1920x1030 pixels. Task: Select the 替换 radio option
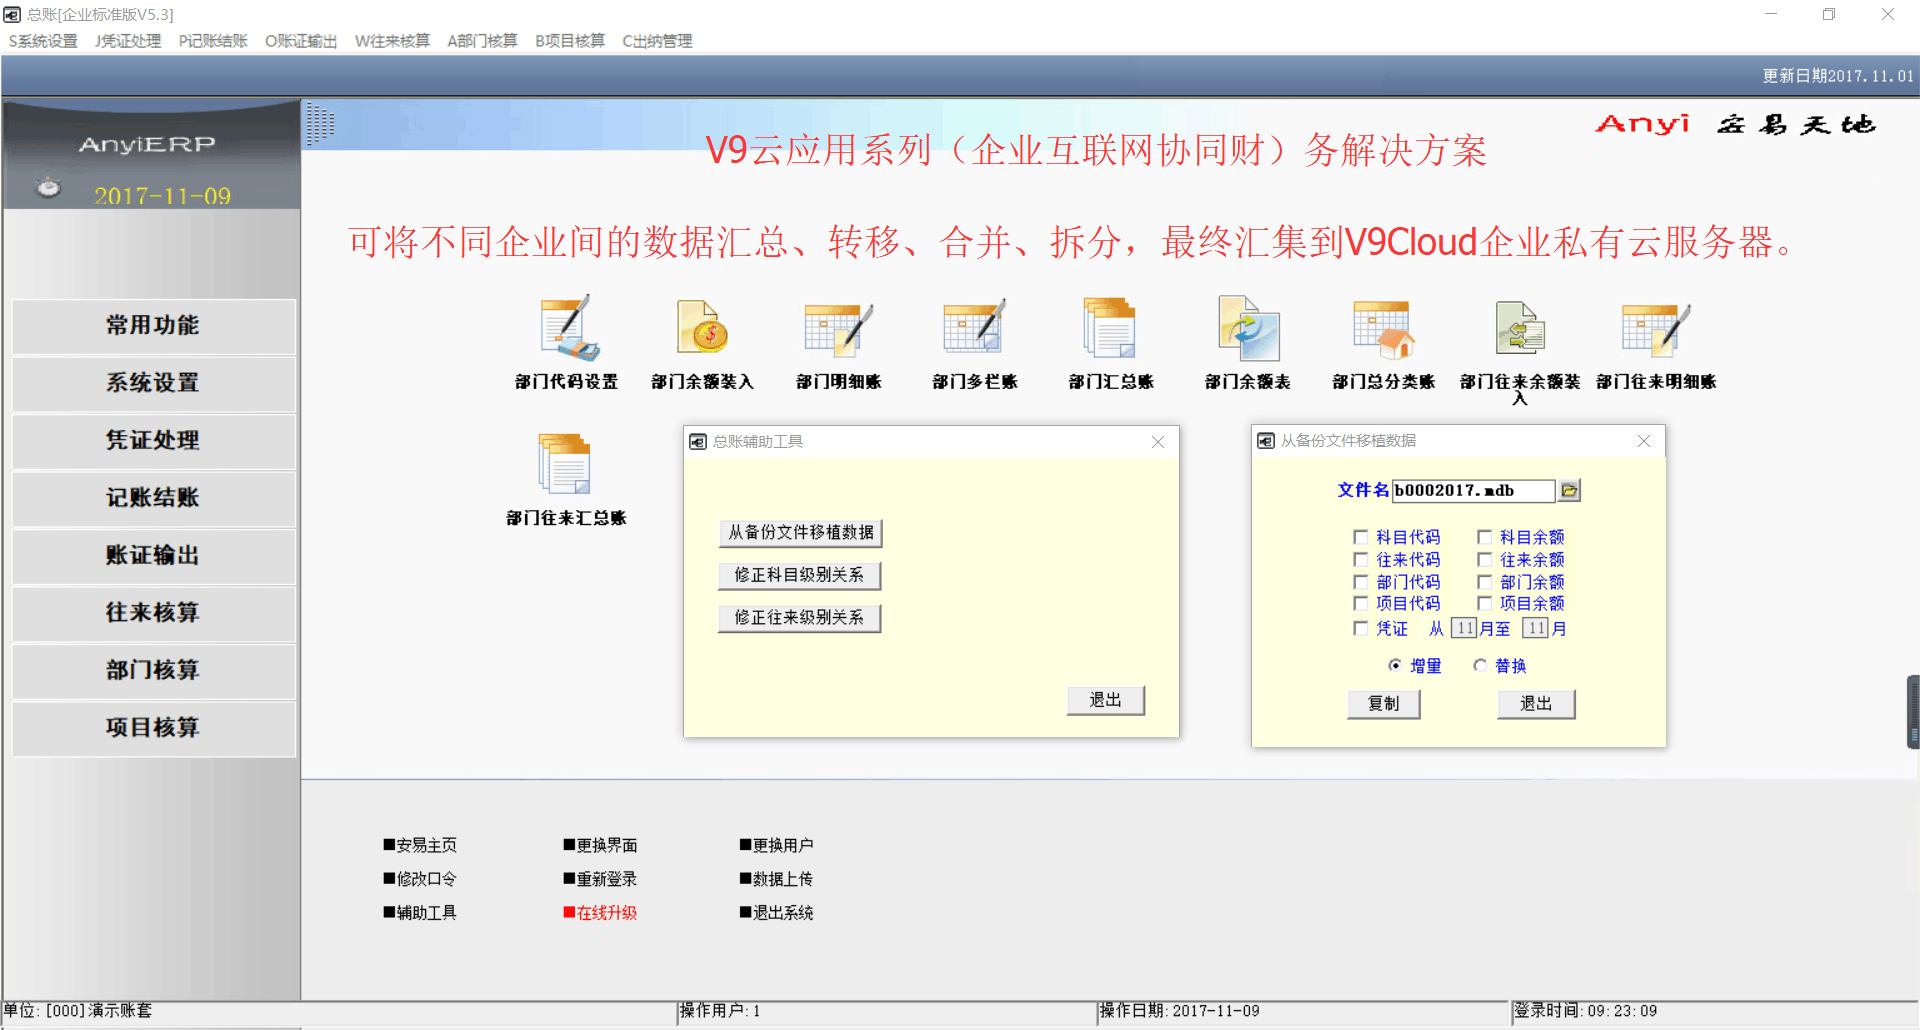(1480, 666)
